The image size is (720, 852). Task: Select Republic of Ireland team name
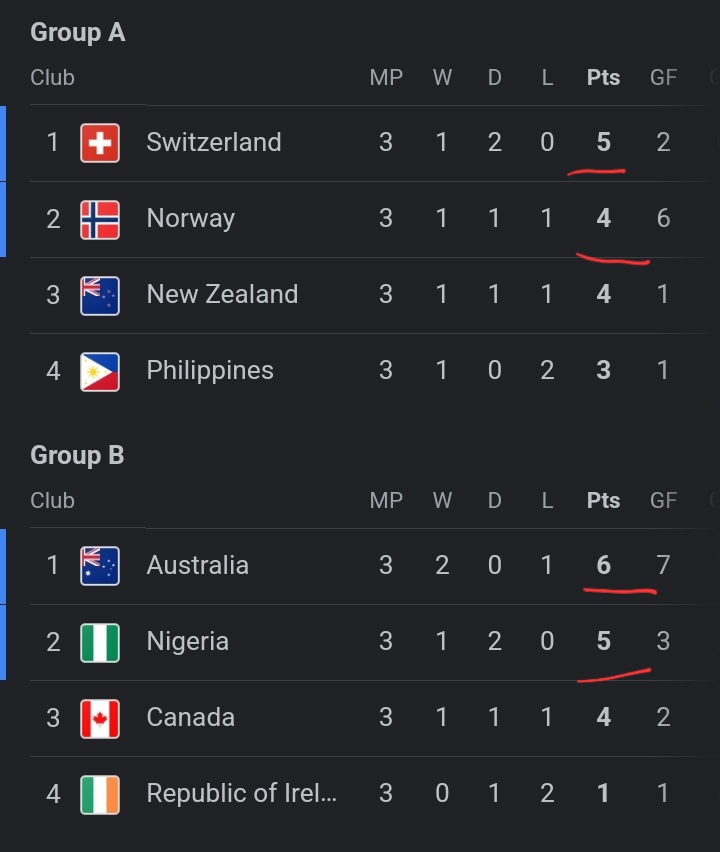coord(242,793)
